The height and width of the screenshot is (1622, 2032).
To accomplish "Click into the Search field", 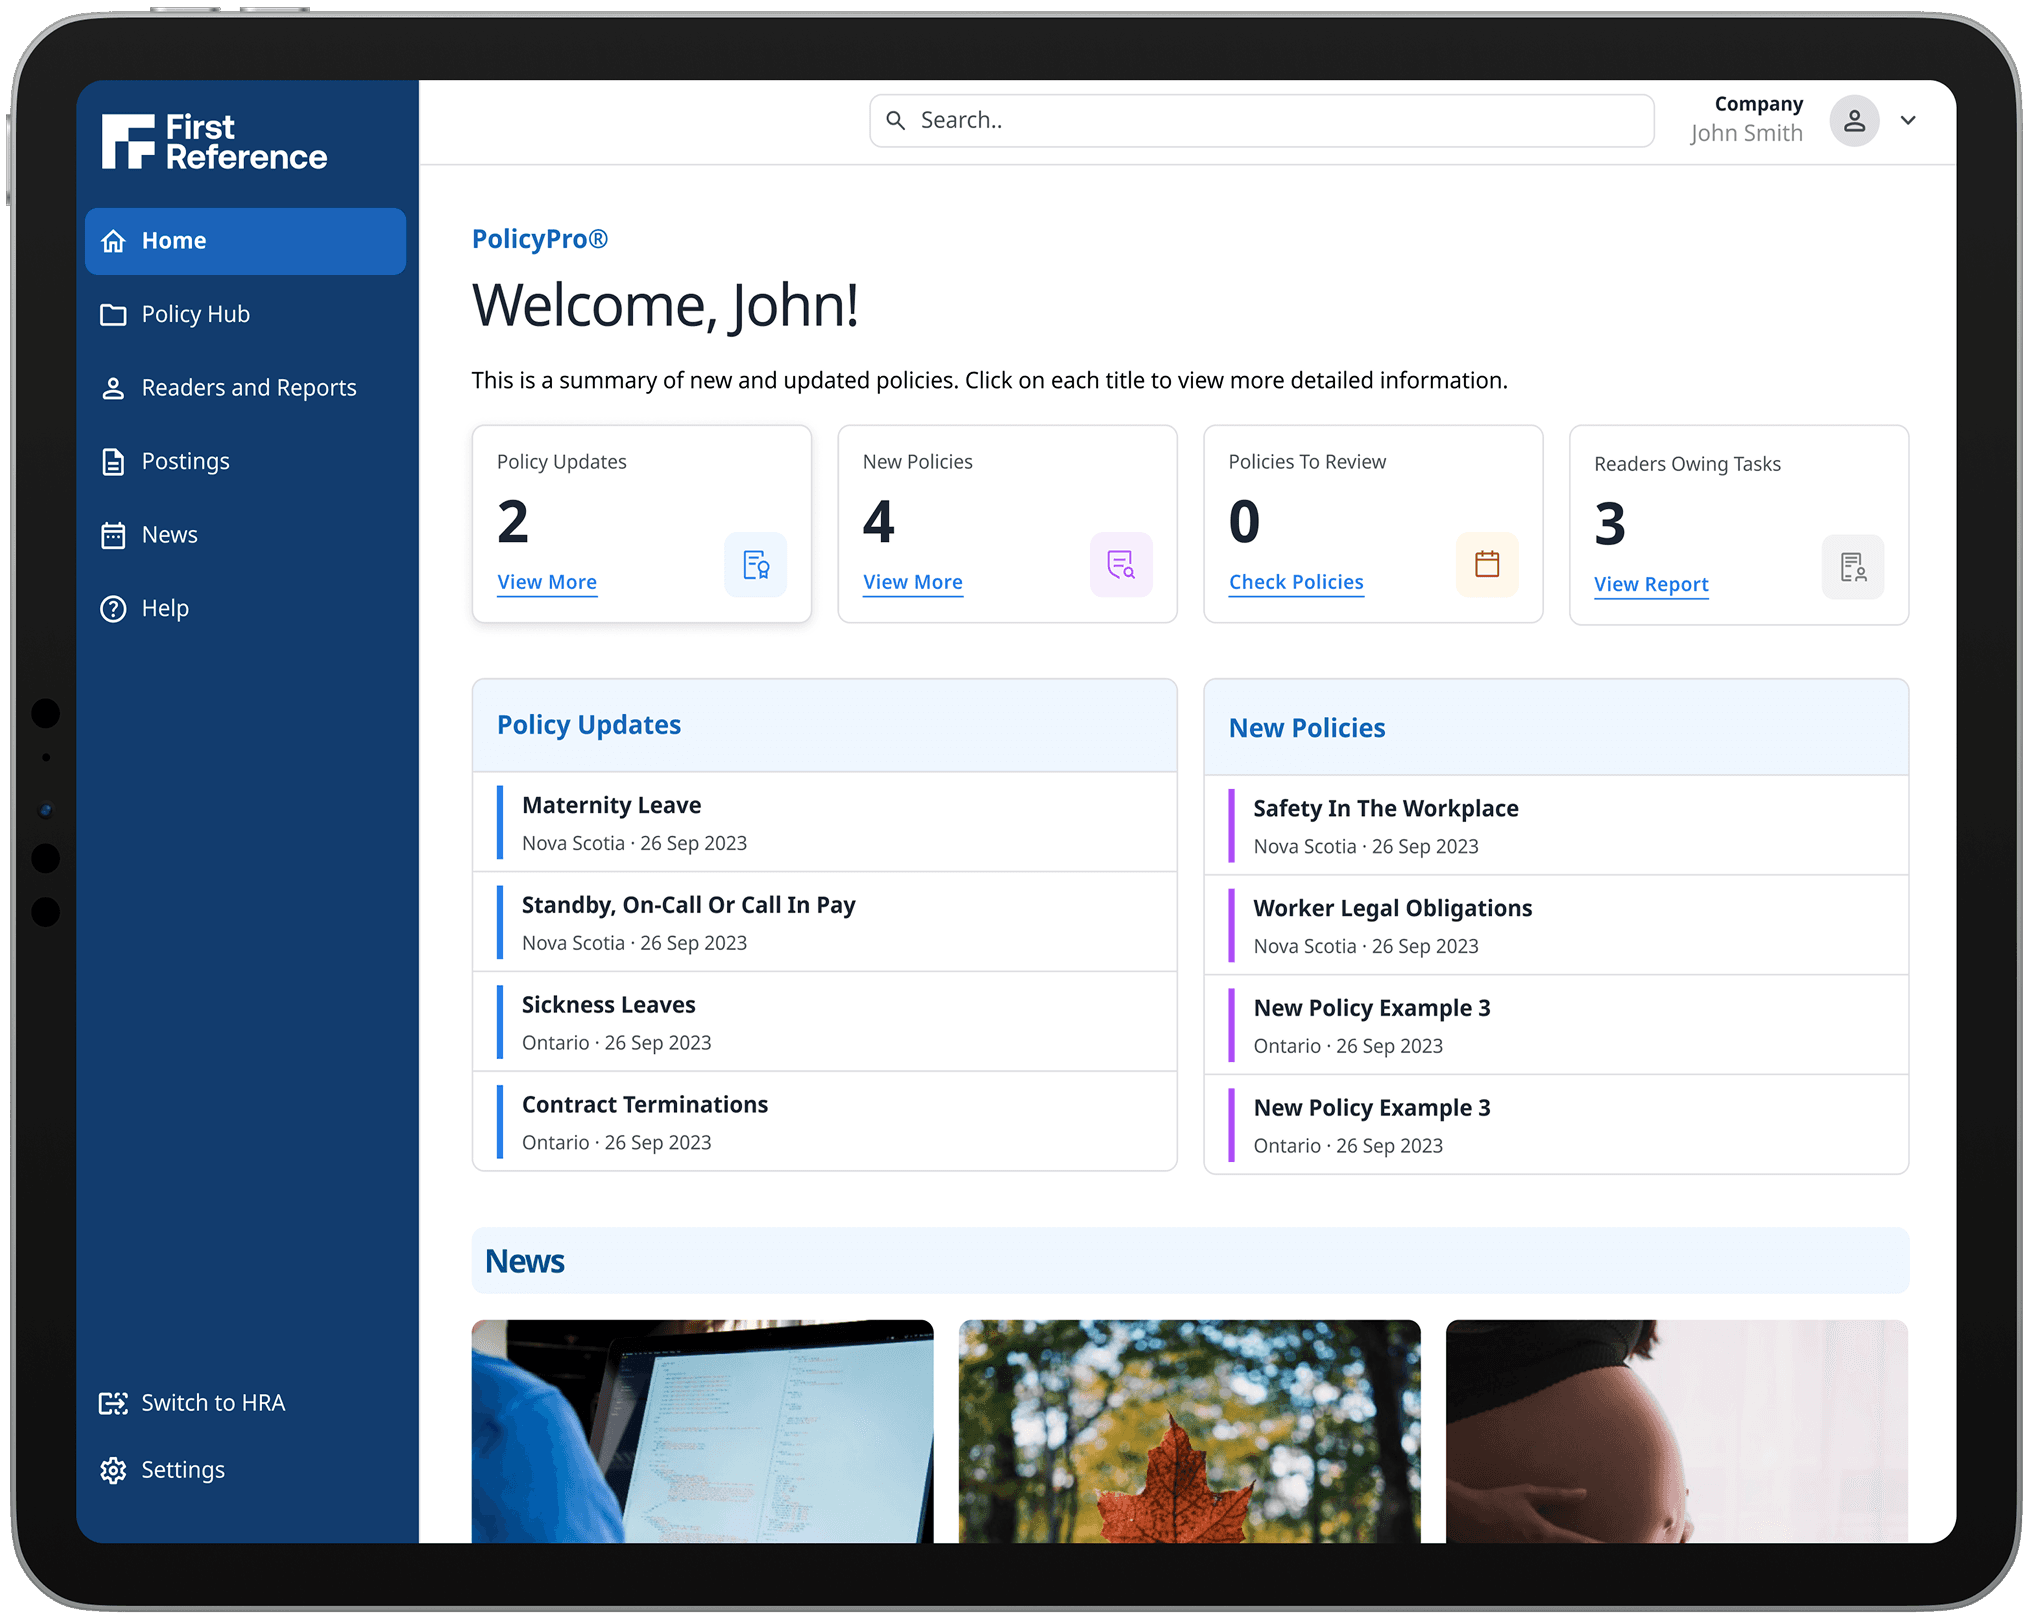I will tap(1270, 121).
